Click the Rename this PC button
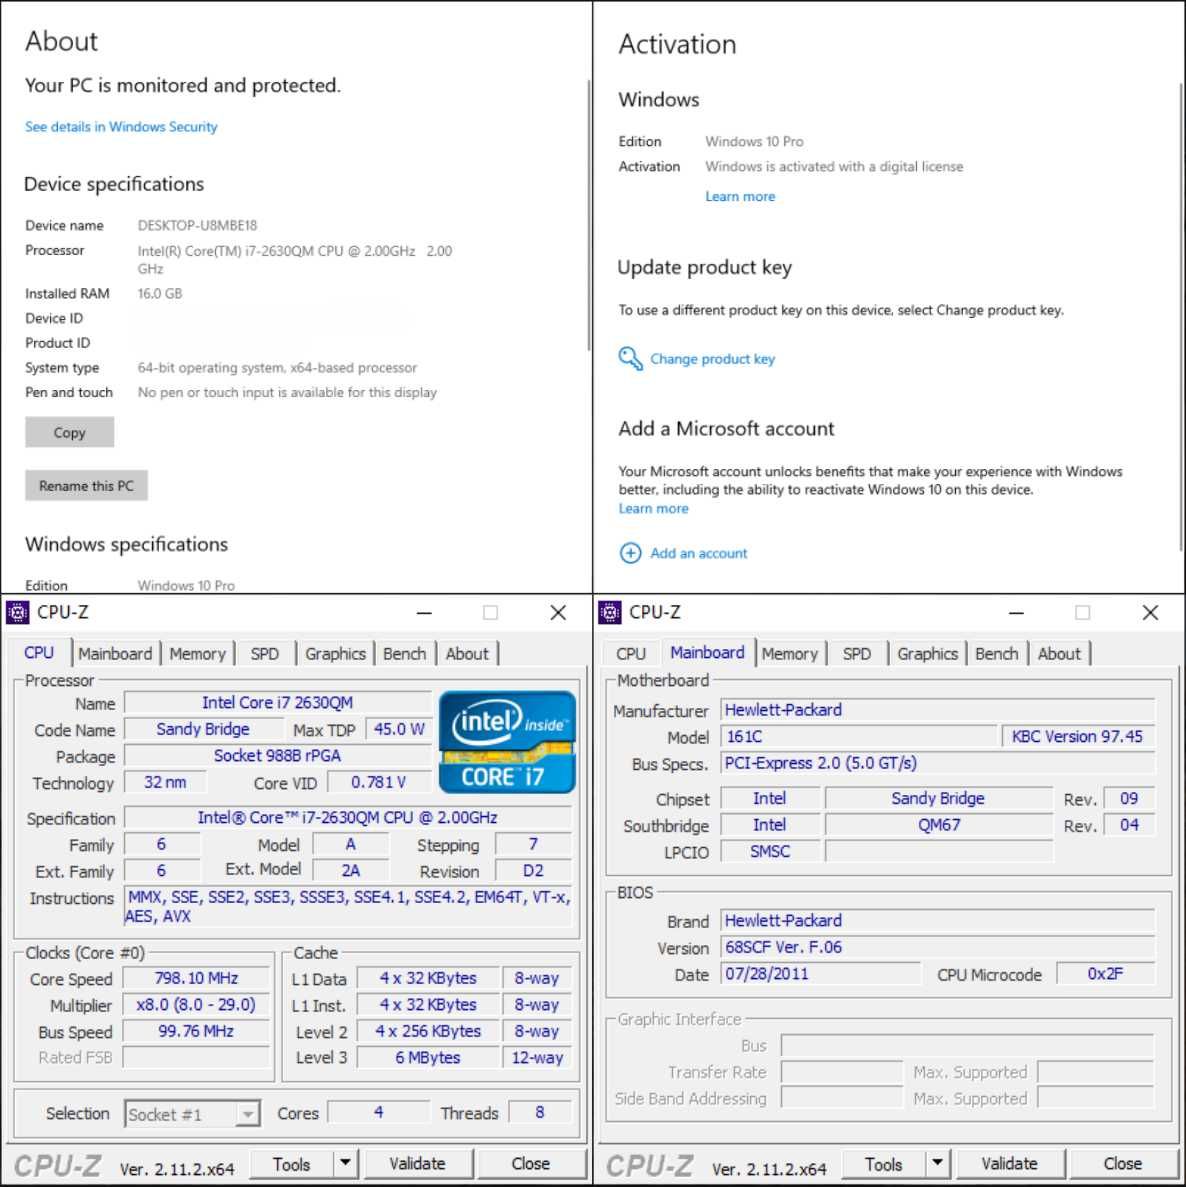The width and height of the screenshot is (1186, 1187). pyautogui.click(x=86, y=486)
